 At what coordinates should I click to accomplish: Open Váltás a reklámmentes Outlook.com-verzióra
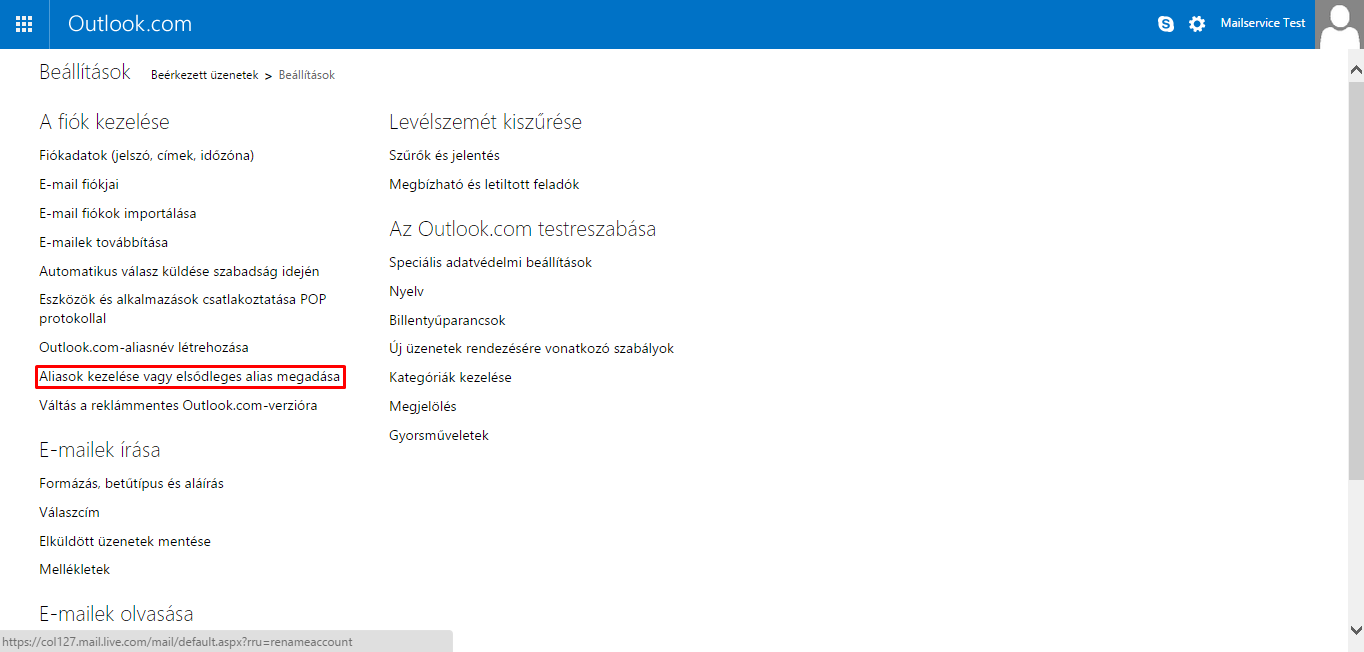point(178,405)
